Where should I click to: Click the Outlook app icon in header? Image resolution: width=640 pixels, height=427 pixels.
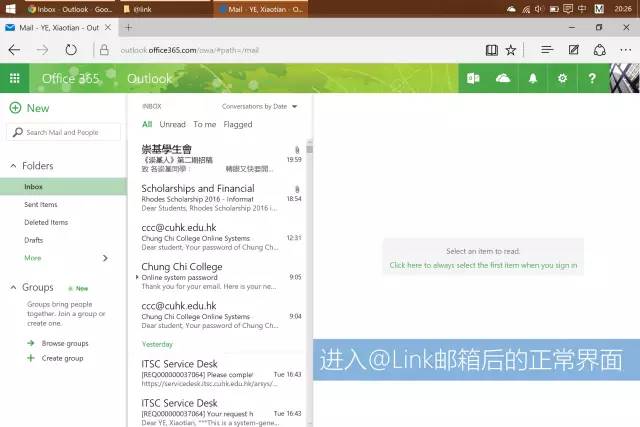[475, 78]
